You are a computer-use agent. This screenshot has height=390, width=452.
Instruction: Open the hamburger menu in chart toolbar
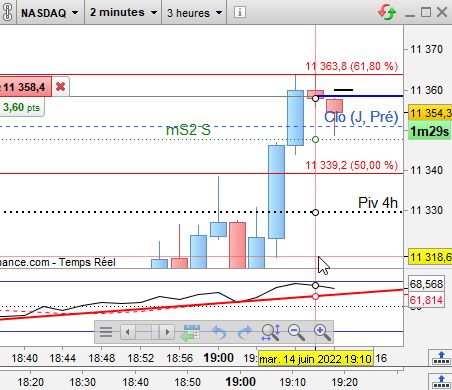(x=106, y=332)
